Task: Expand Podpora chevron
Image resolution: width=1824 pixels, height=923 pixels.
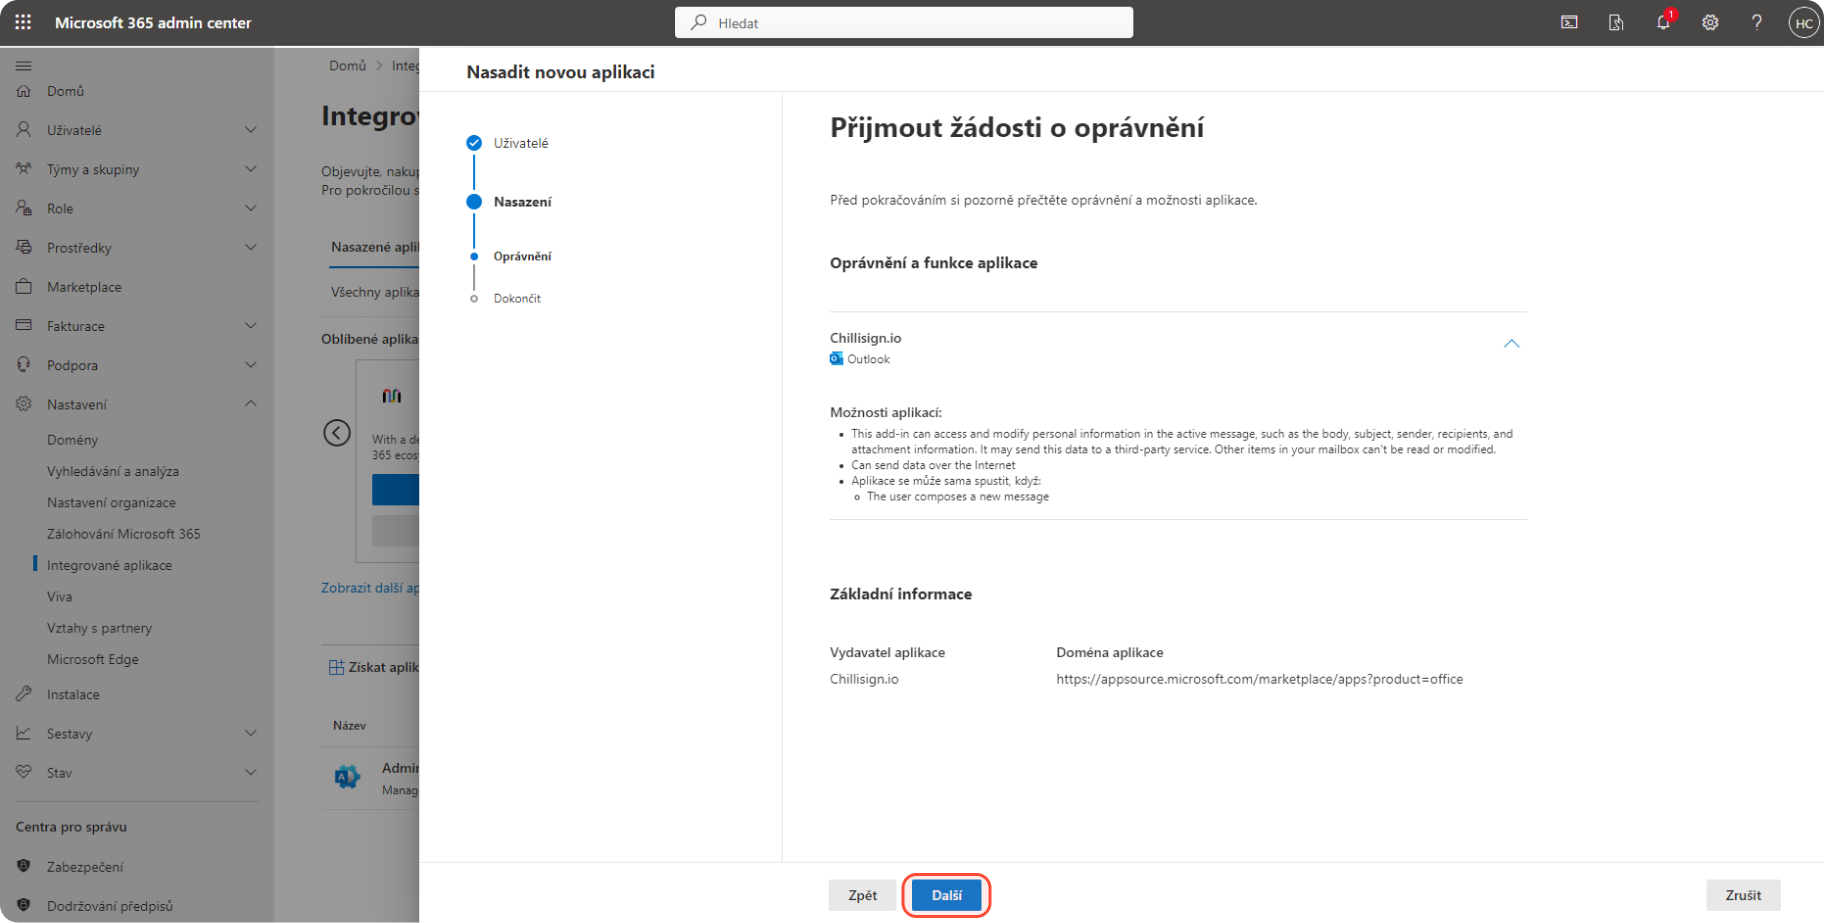Action: 251,365
